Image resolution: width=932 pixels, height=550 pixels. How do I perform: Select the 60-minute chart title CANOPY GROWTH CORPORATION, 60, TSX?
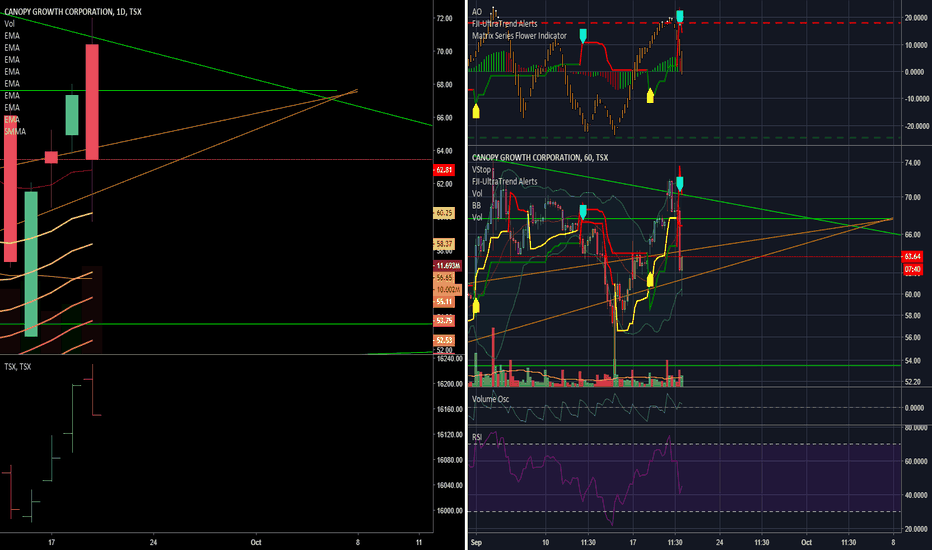(540, 158)
